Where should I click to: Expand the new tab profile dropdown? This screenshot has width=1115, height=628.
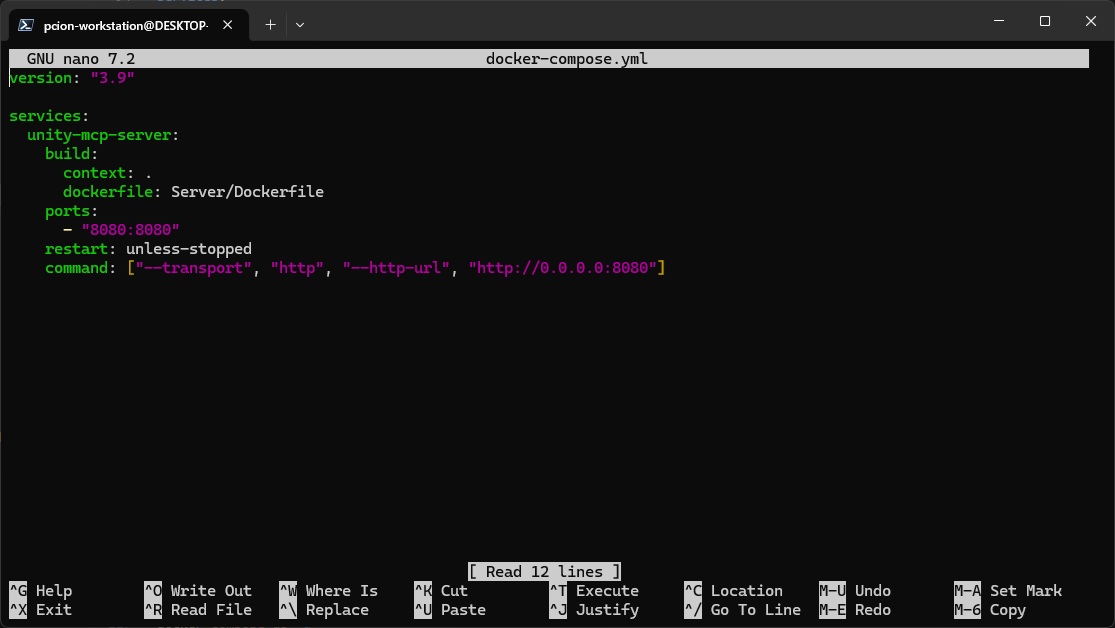[300, 24]
